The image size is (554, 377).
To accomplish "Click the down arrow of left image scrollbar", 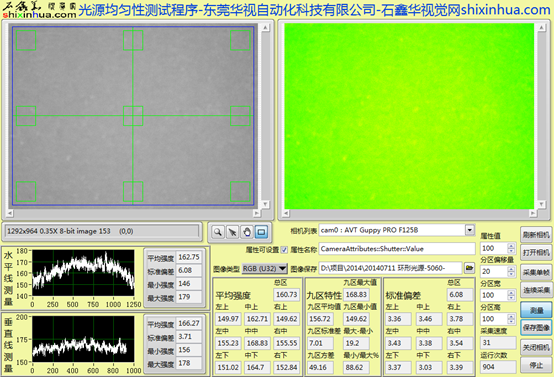I will click(x=265, y=204).
